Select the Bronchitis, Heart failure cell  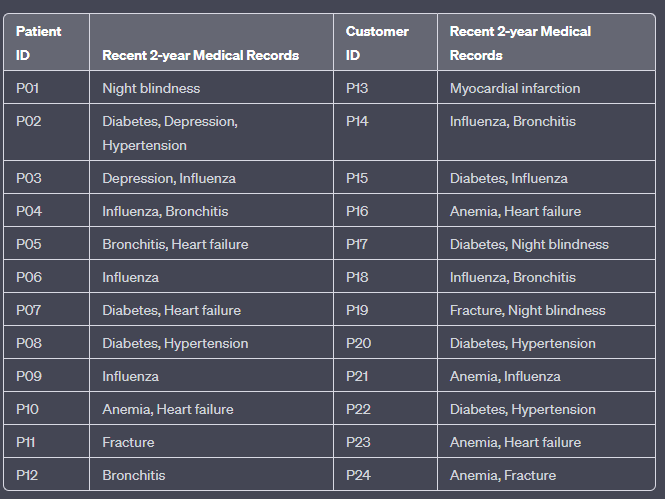click(211, 244)
